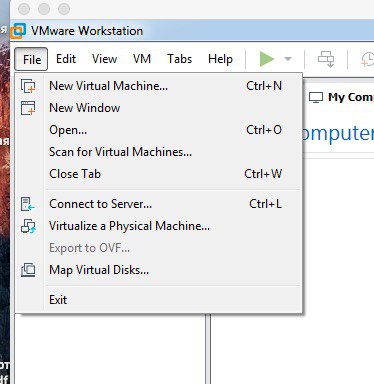Select Connect to Server... entry
Image resolution: width=374 pixels, height=384 pixels.
[x=159, y=204]
